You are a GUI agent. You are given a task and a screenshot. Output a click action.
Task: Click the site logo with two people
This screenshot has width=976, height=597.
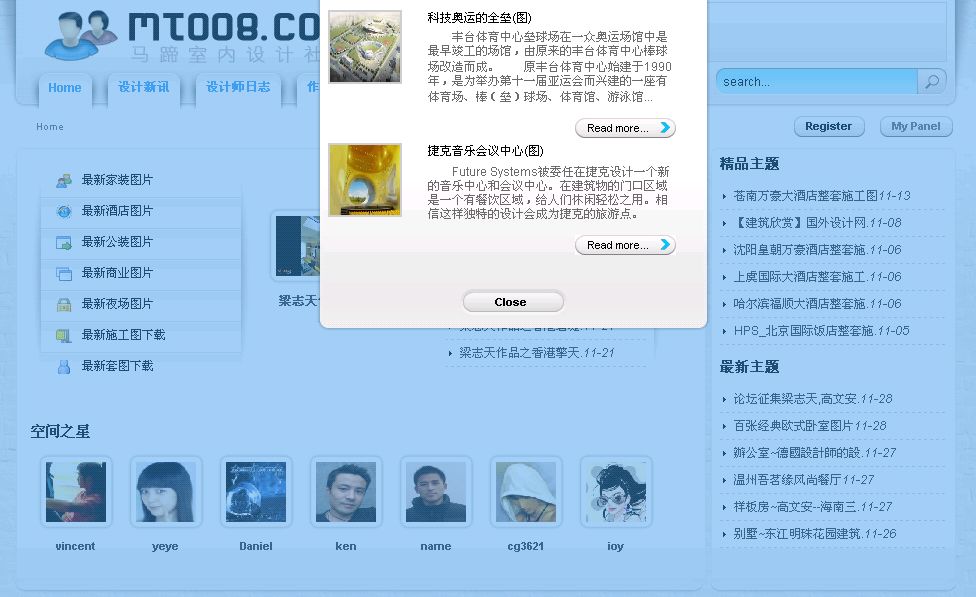coord(81,34)
